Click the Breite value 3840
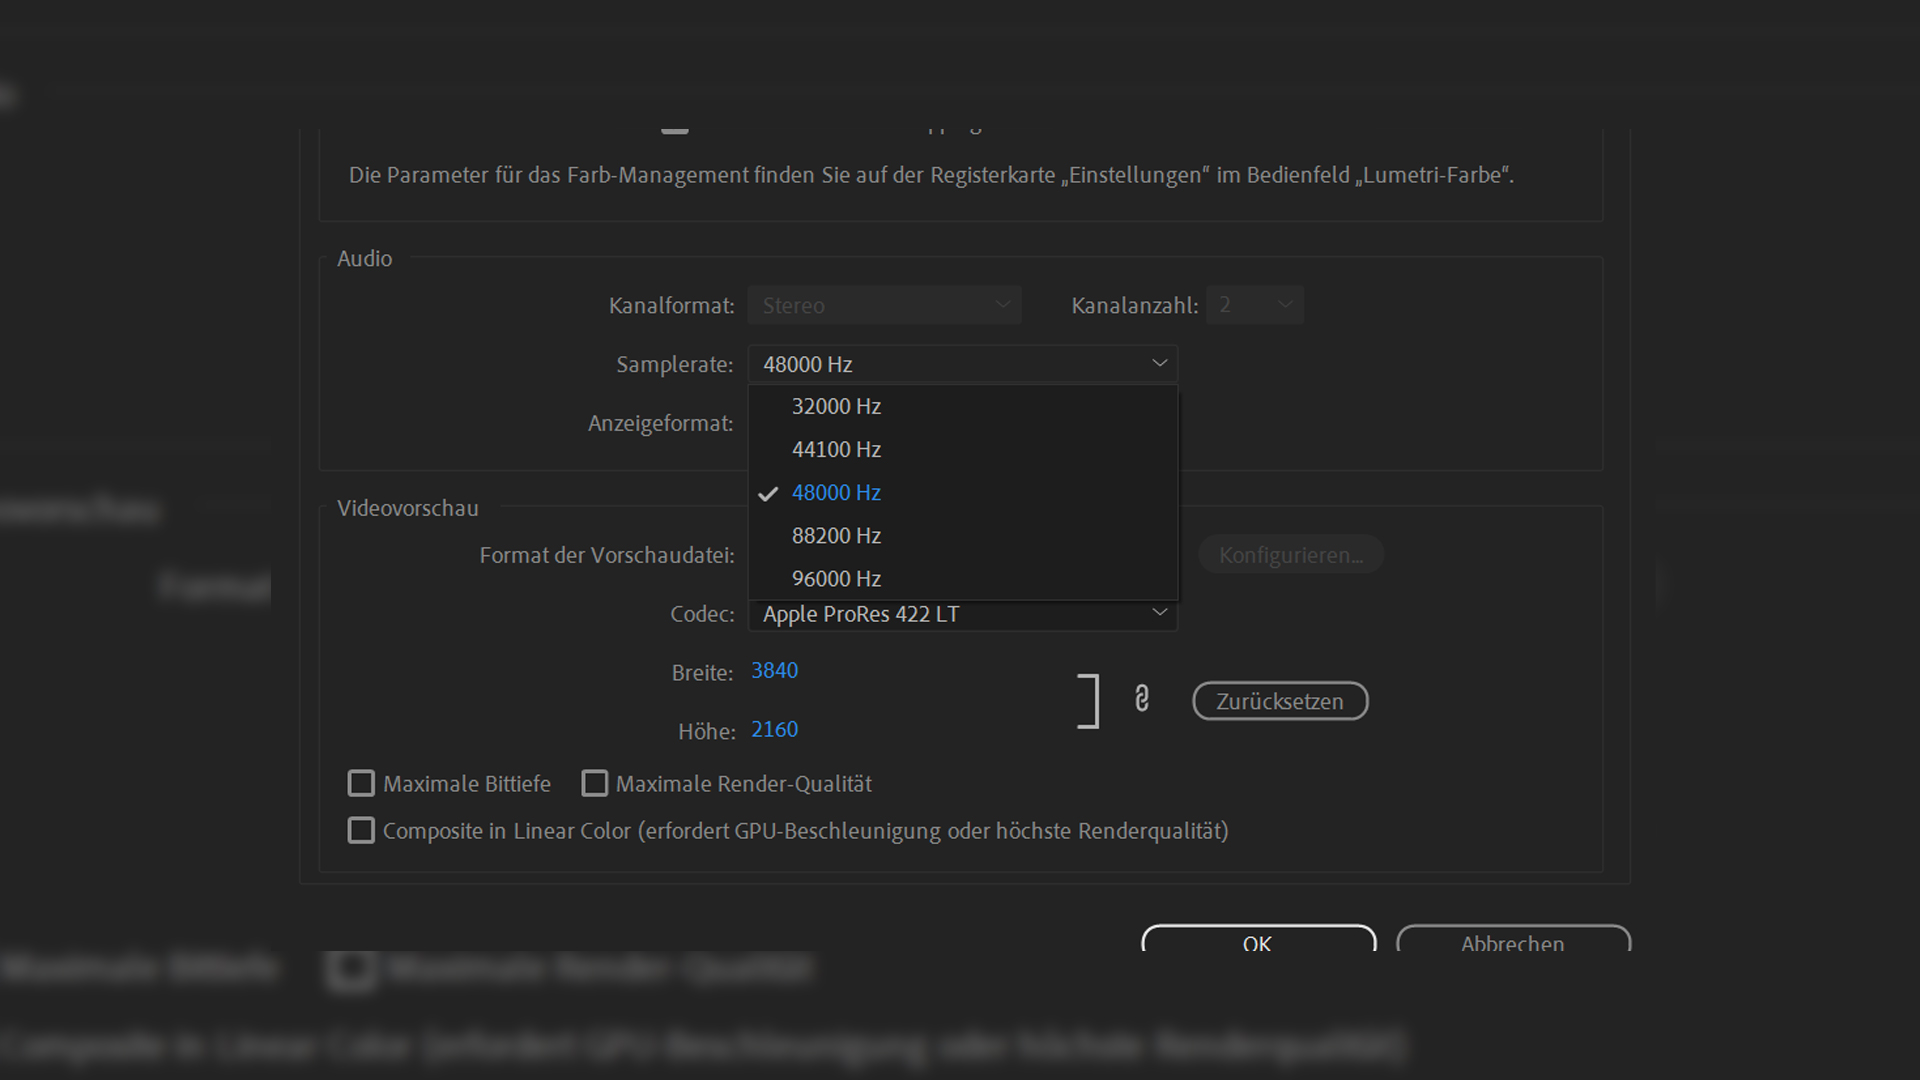This screenshot has width=1920, height=1080. click(775, 671)
